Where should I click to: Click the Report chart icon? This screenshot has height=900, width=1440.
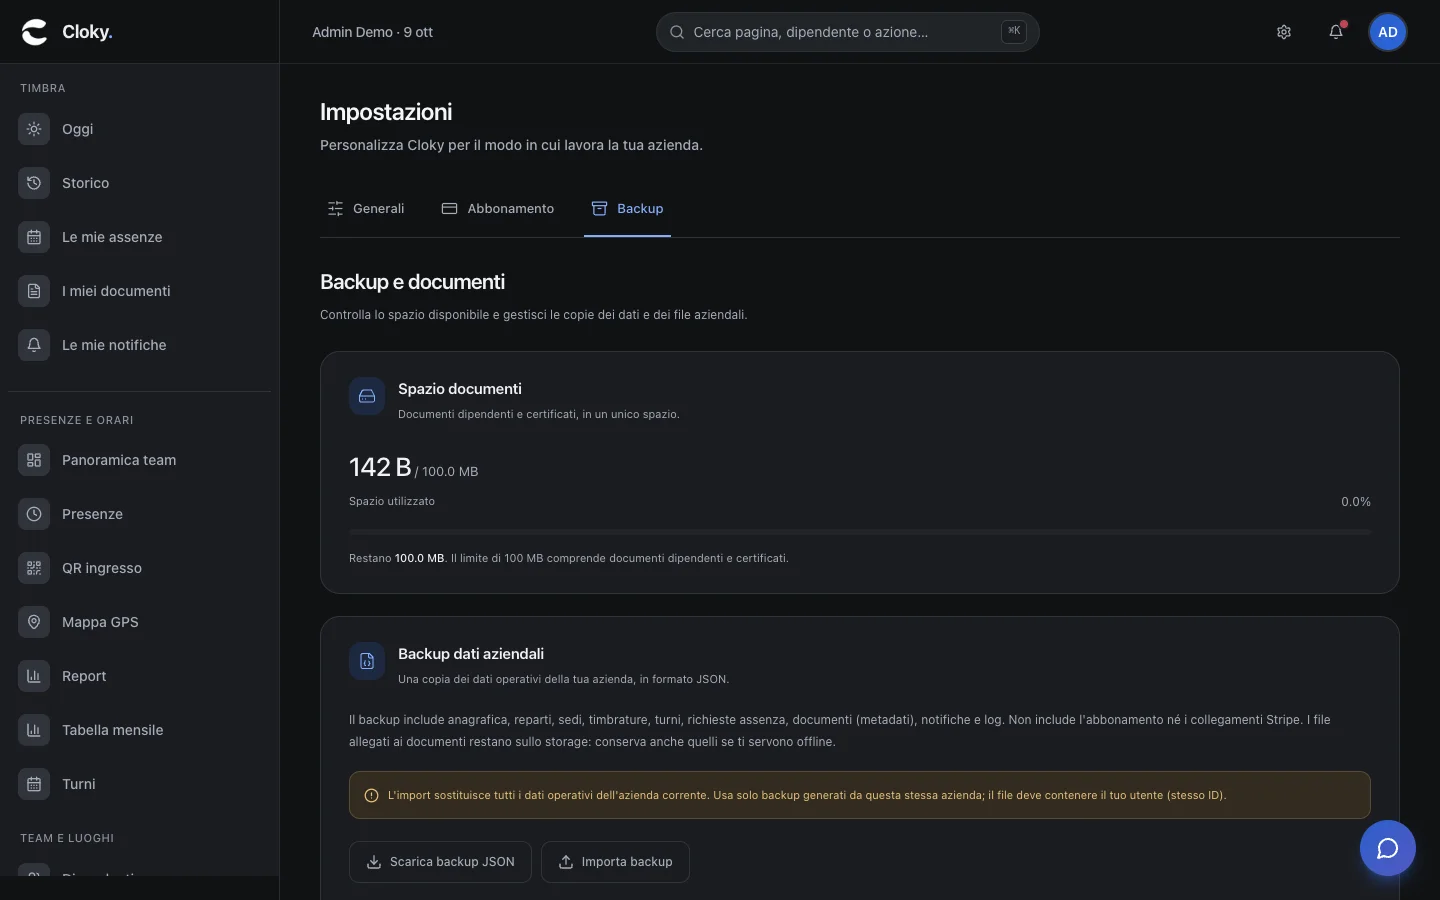(x=34, y=676)
